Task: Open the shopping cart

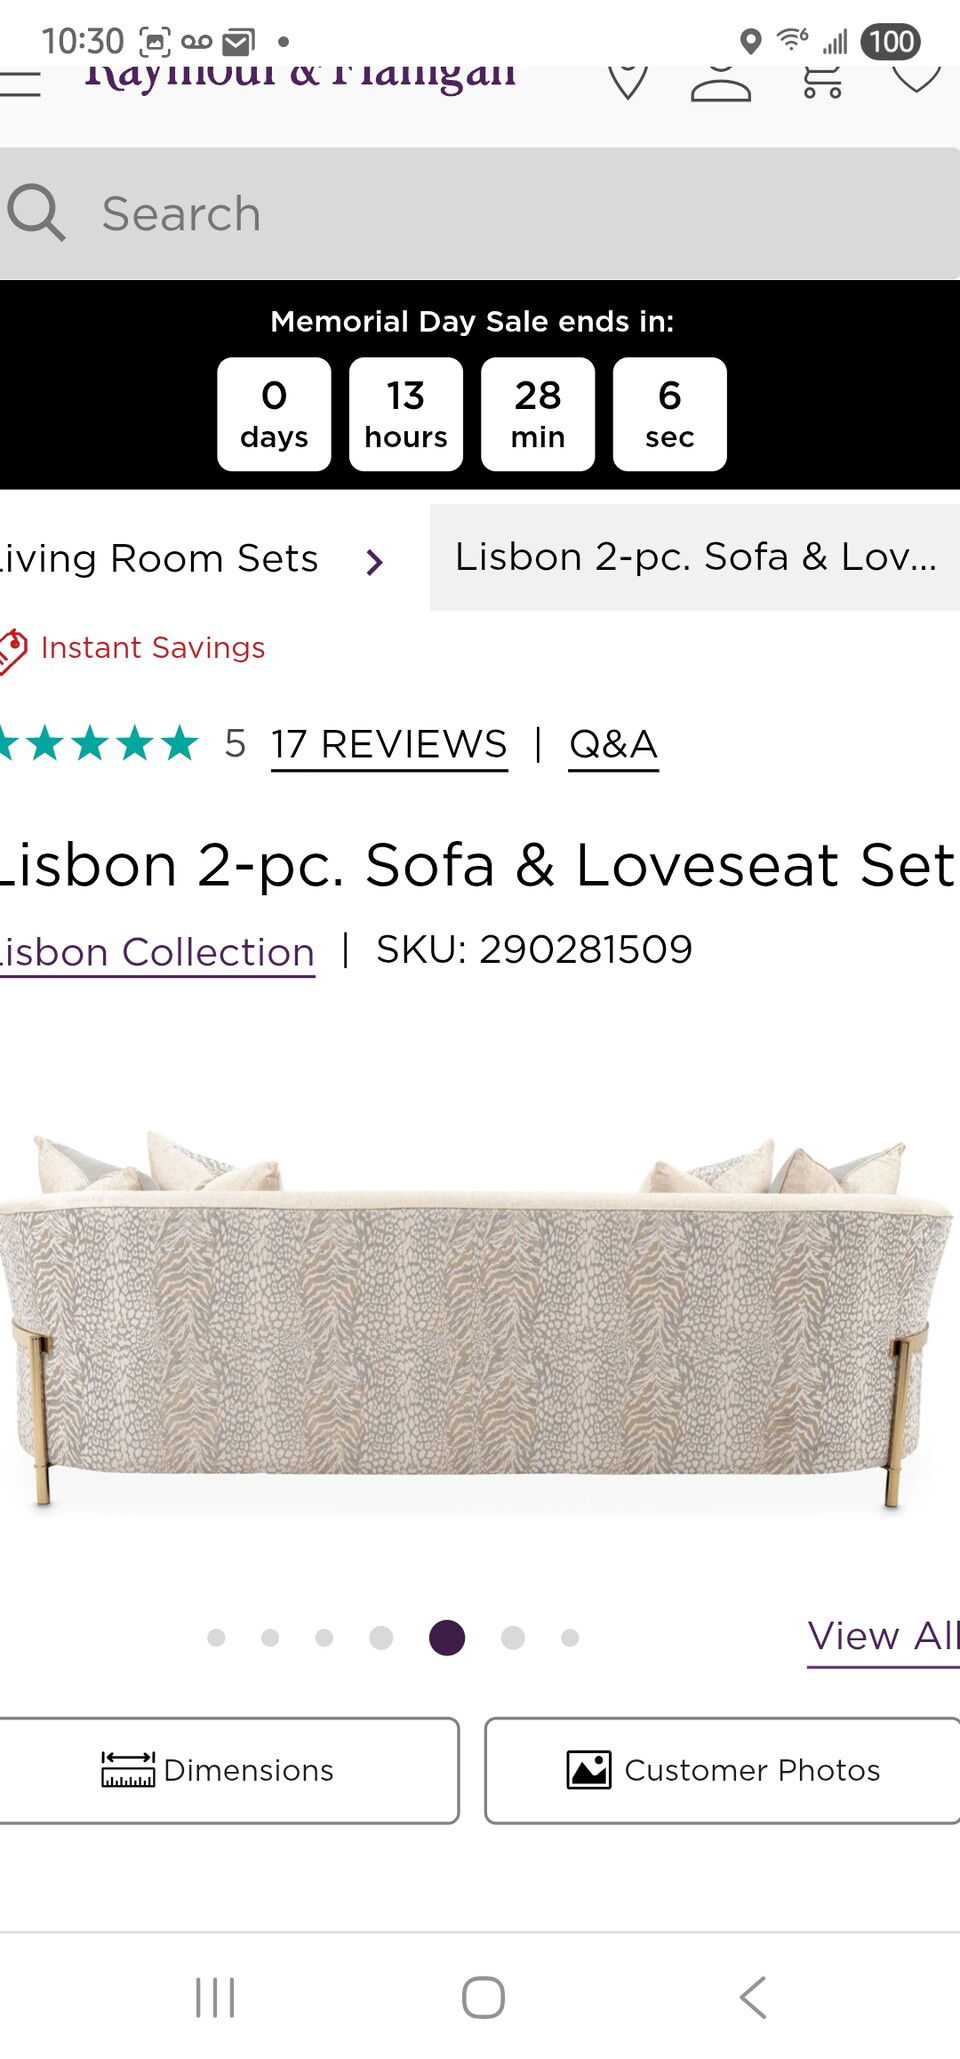Action: click(822, 80)
